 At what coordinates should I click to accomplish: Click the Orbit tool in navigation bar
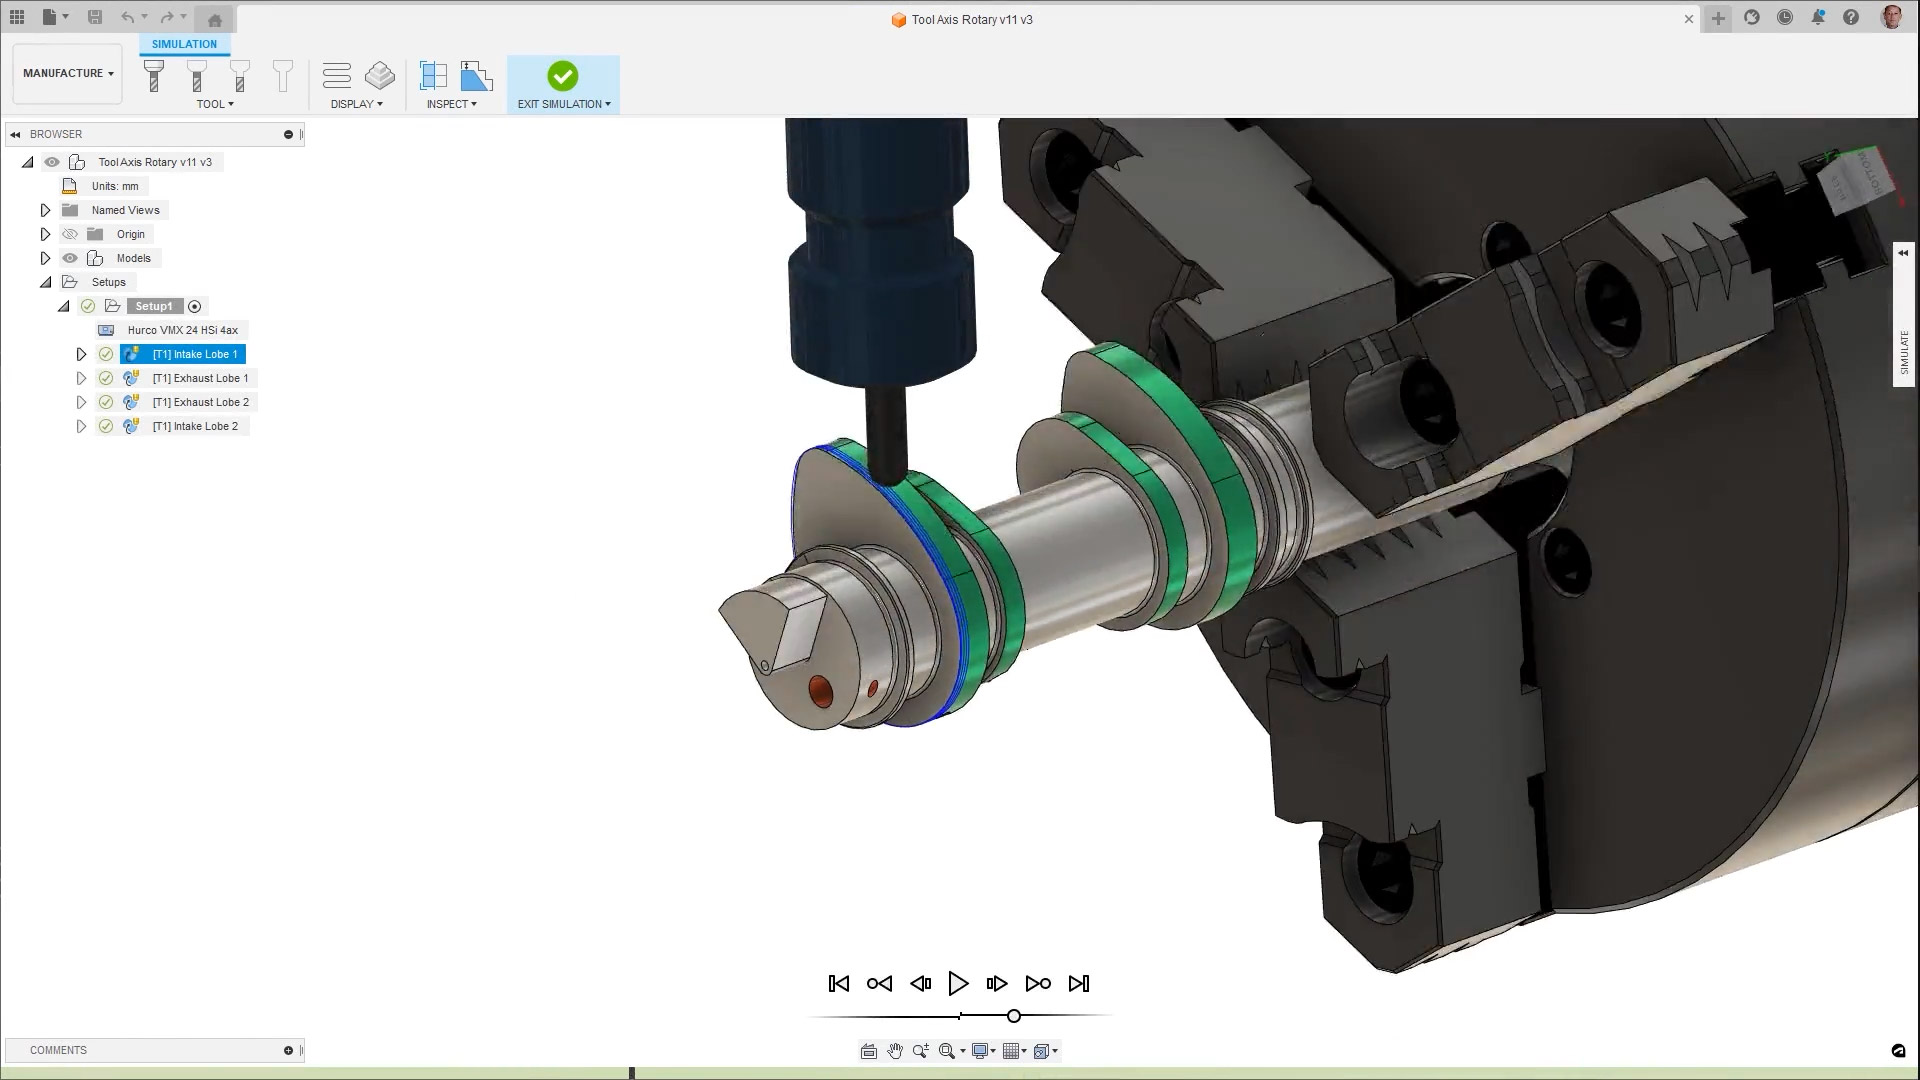pos(868,1051)
